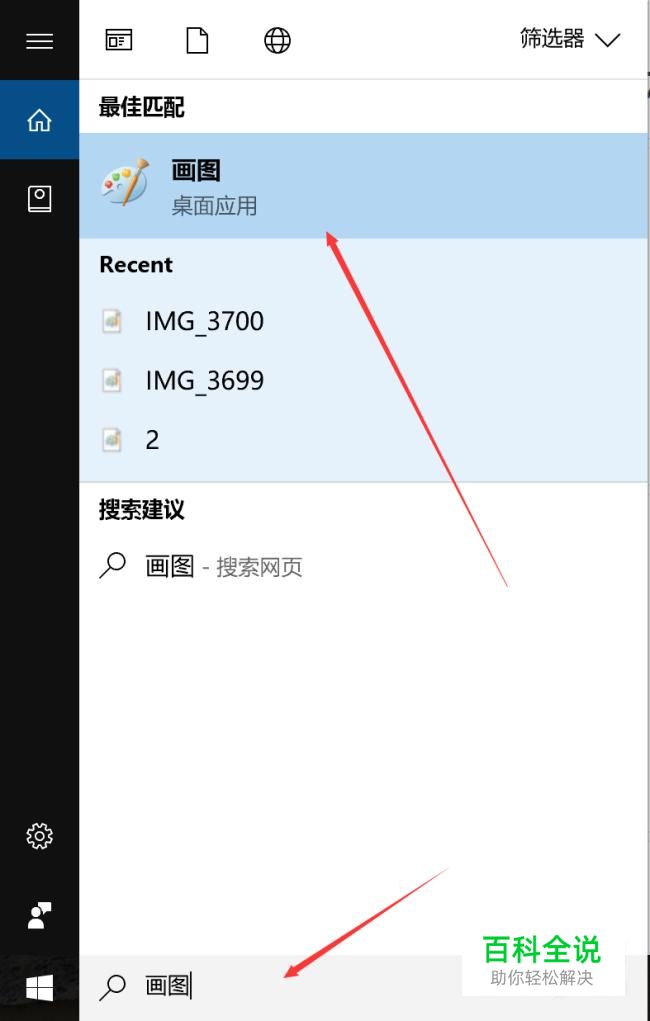Click the 最佳匹配 section header
Viewport: 650px width, 1021px height.
(141, 107)
